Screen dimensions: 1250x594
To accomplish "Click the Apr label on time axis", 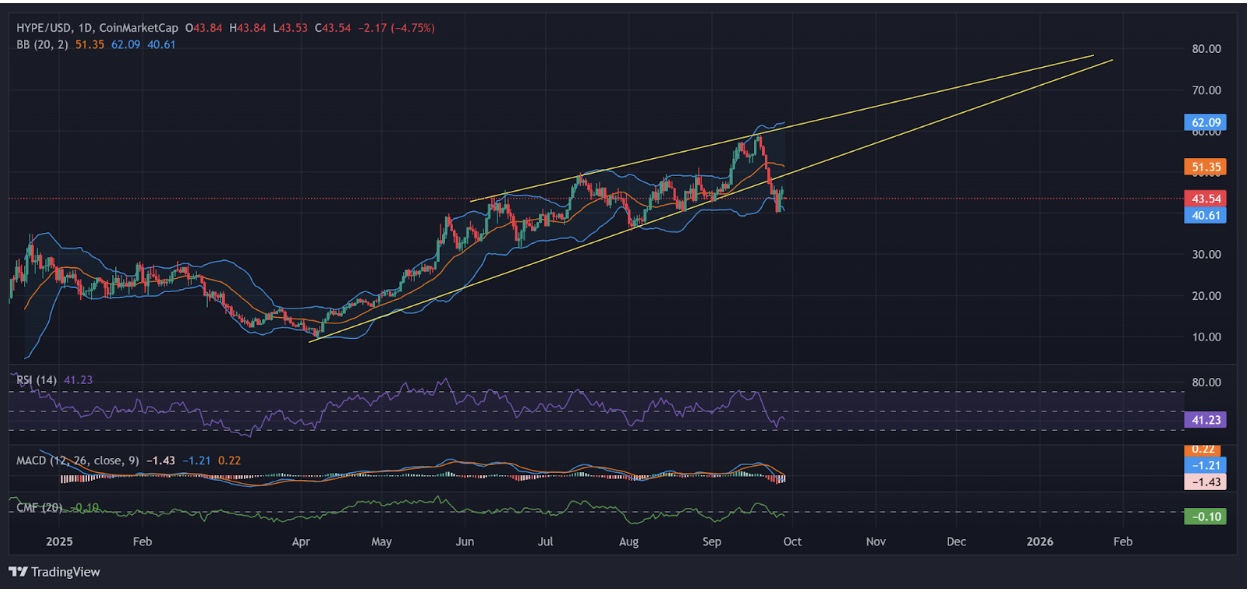I will pyautogui.click(x=300, y=542).
